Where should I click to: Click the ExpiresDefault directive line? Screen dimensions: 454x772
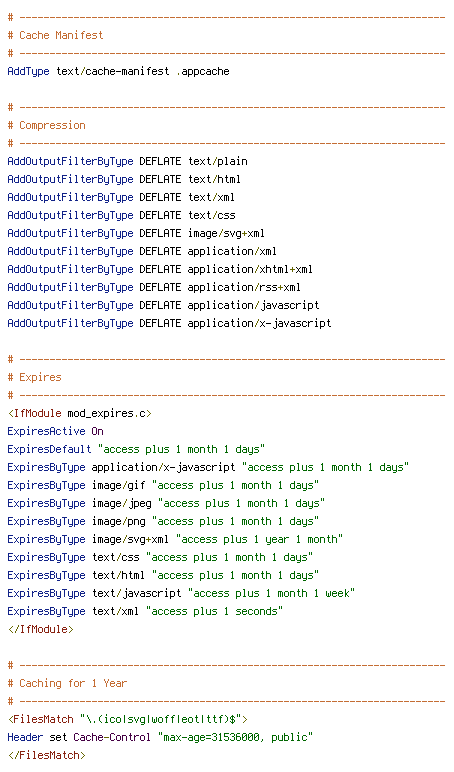[136, 450]
